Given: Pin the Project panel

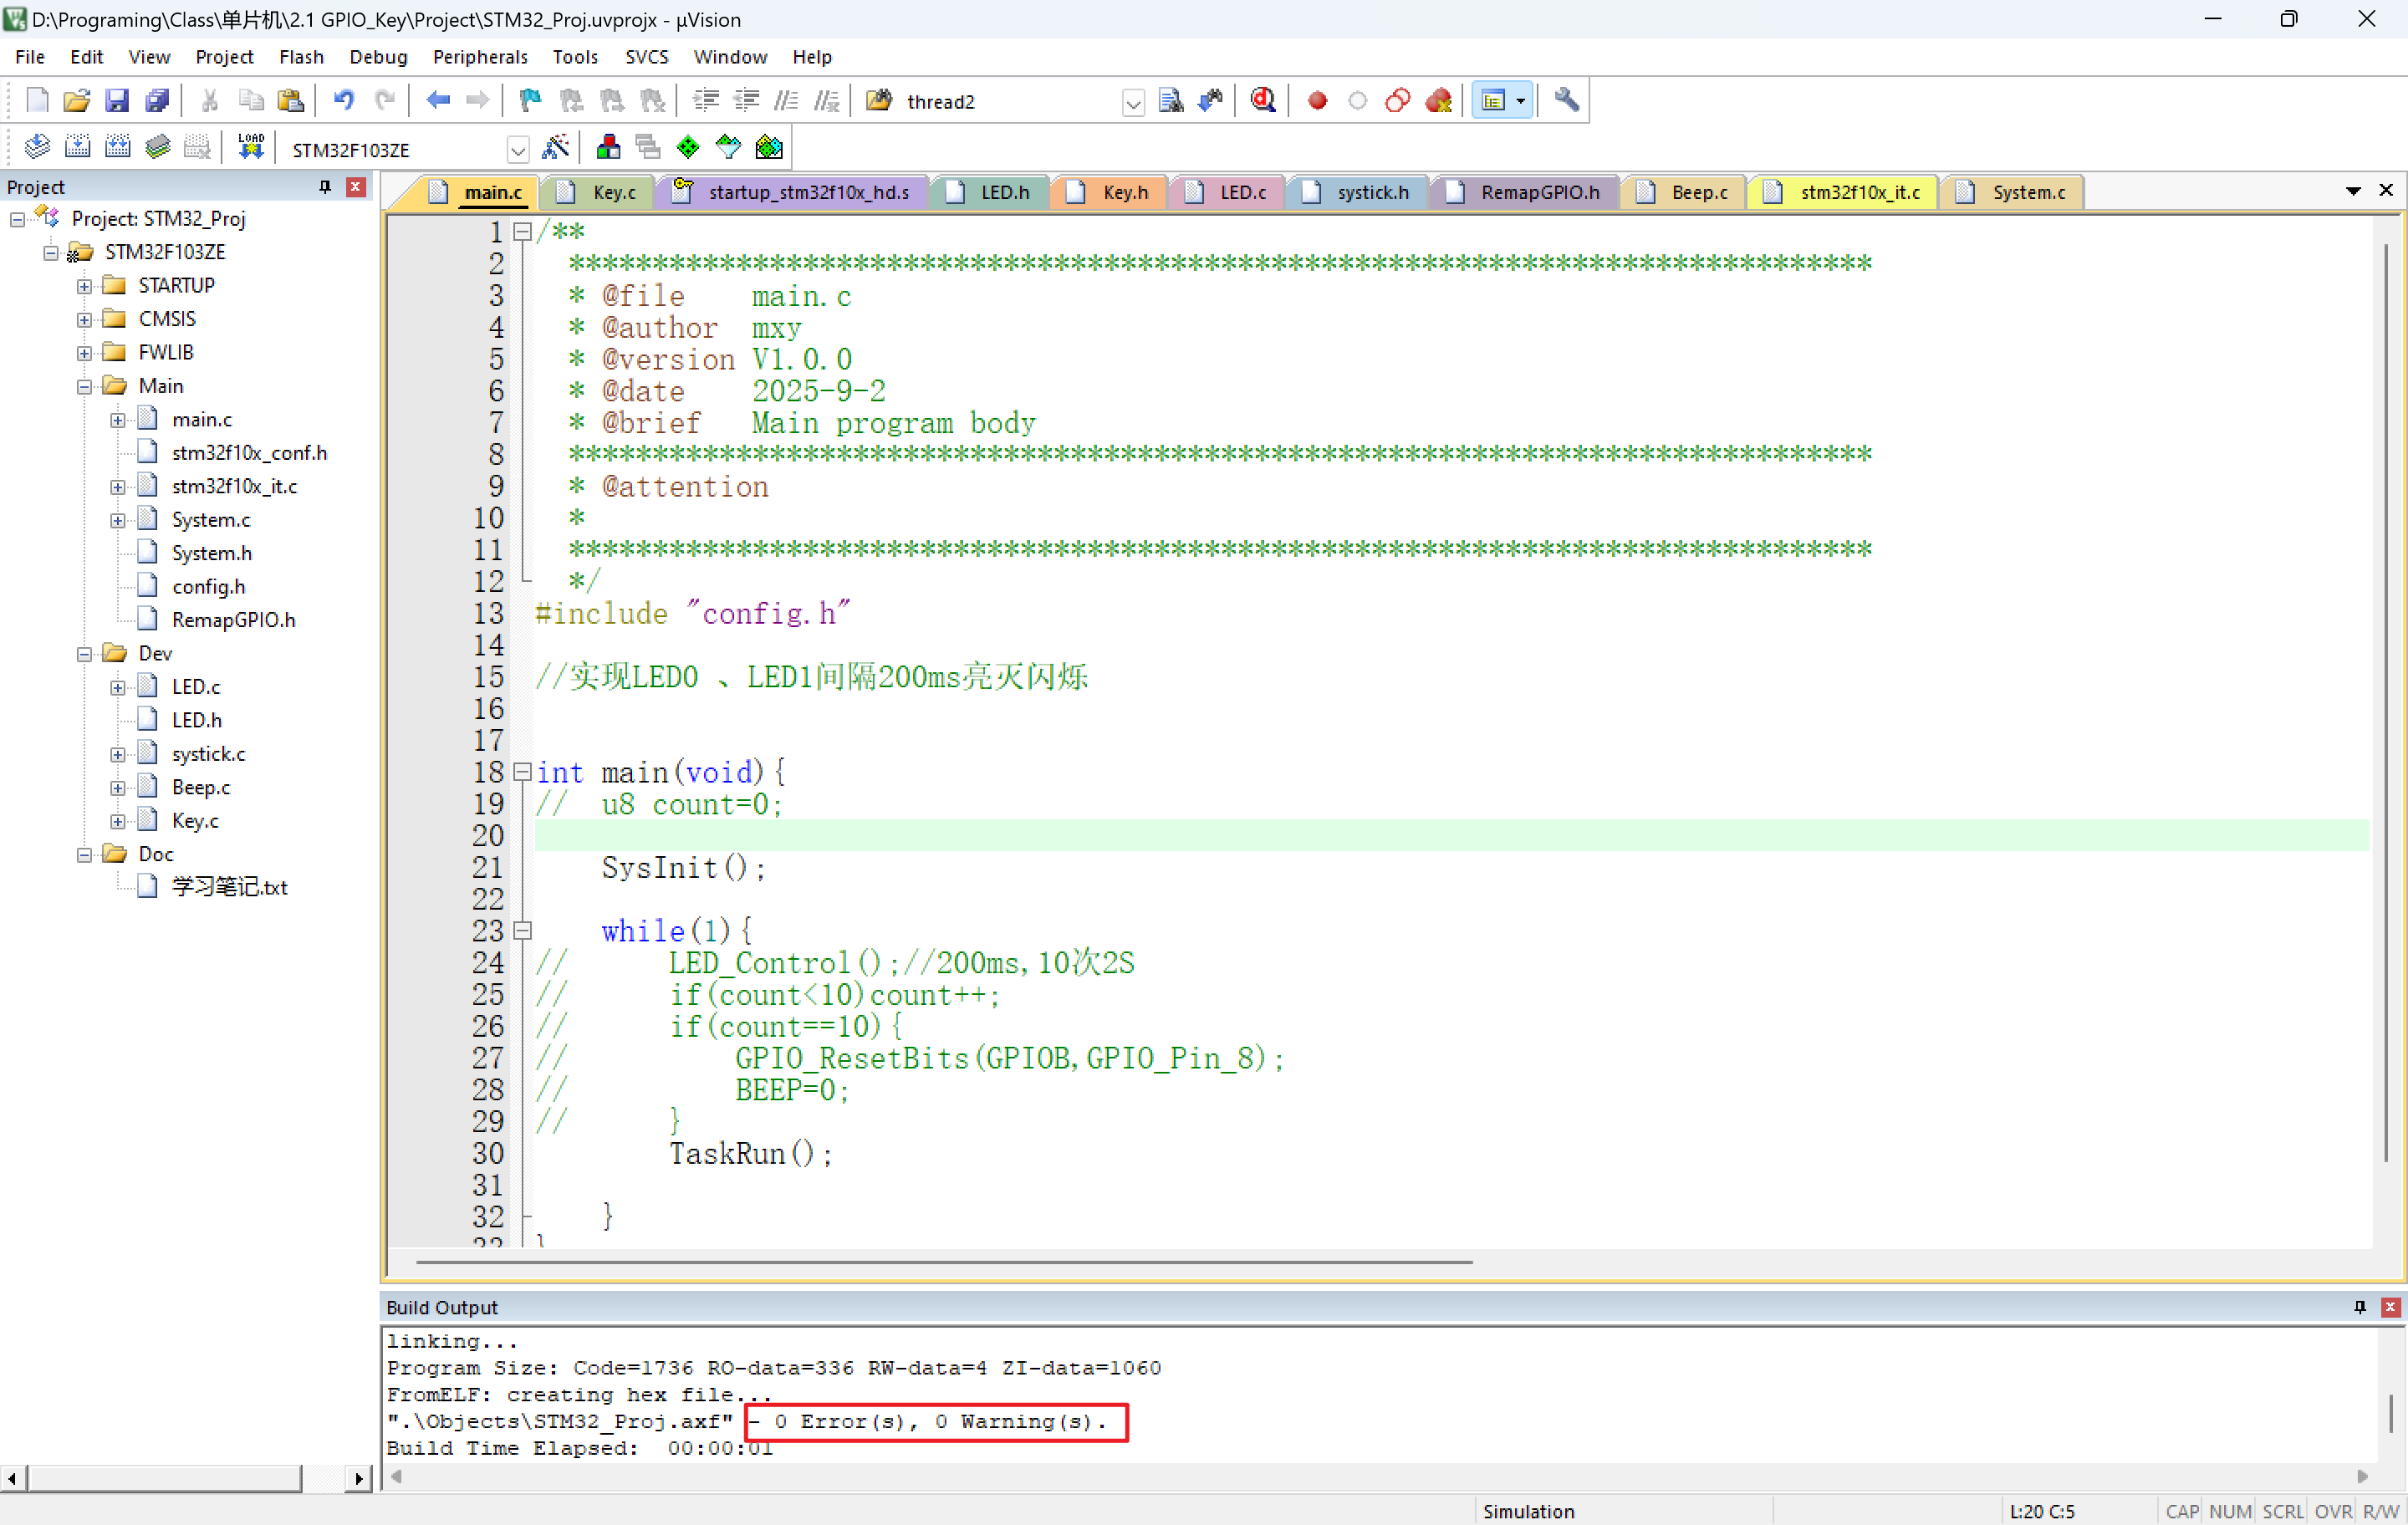Looking at the screenshot, I should (x=325, y=187).
